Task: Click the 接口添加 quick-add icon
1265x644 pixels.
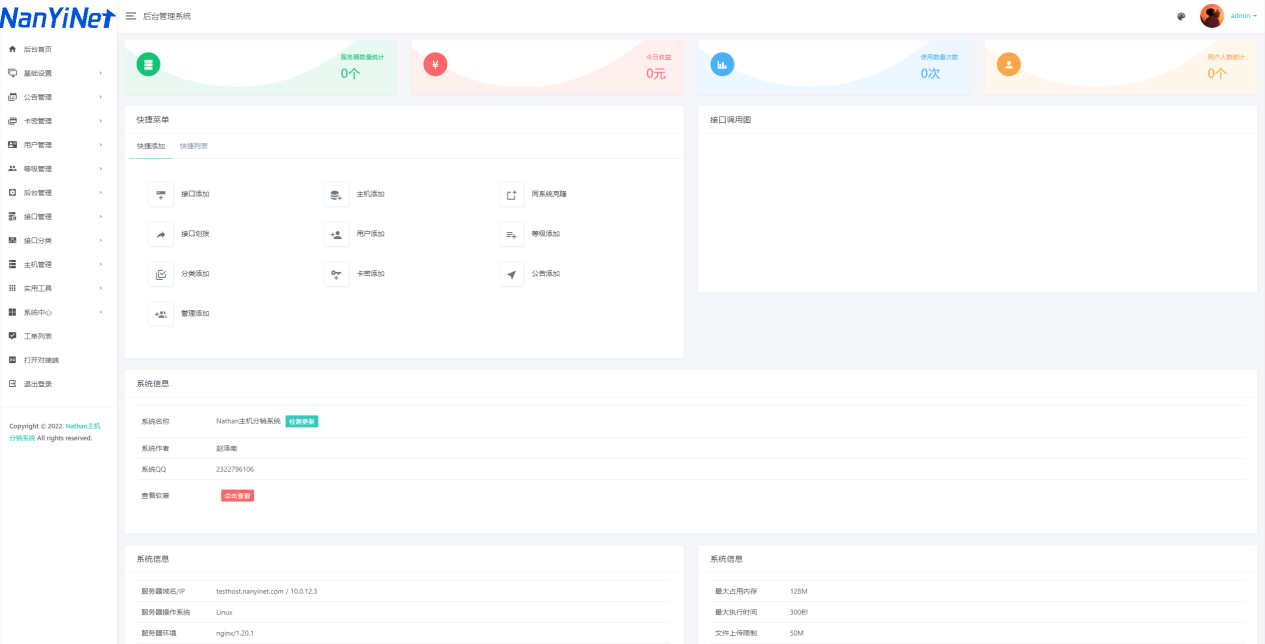Action: [x=161, y=194]
